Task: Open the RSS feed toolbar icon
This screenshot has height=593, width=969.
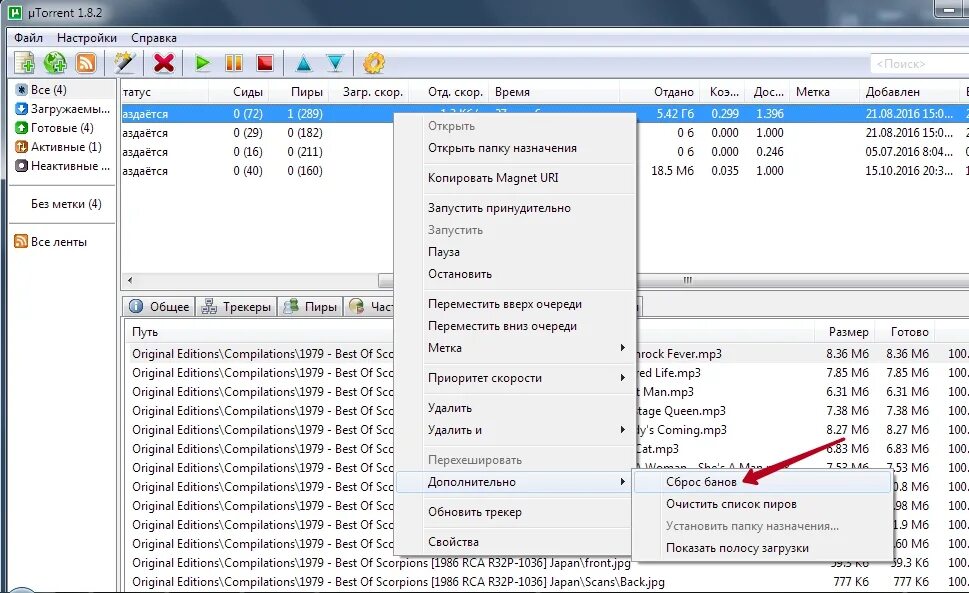Action: tap(86, 63)
